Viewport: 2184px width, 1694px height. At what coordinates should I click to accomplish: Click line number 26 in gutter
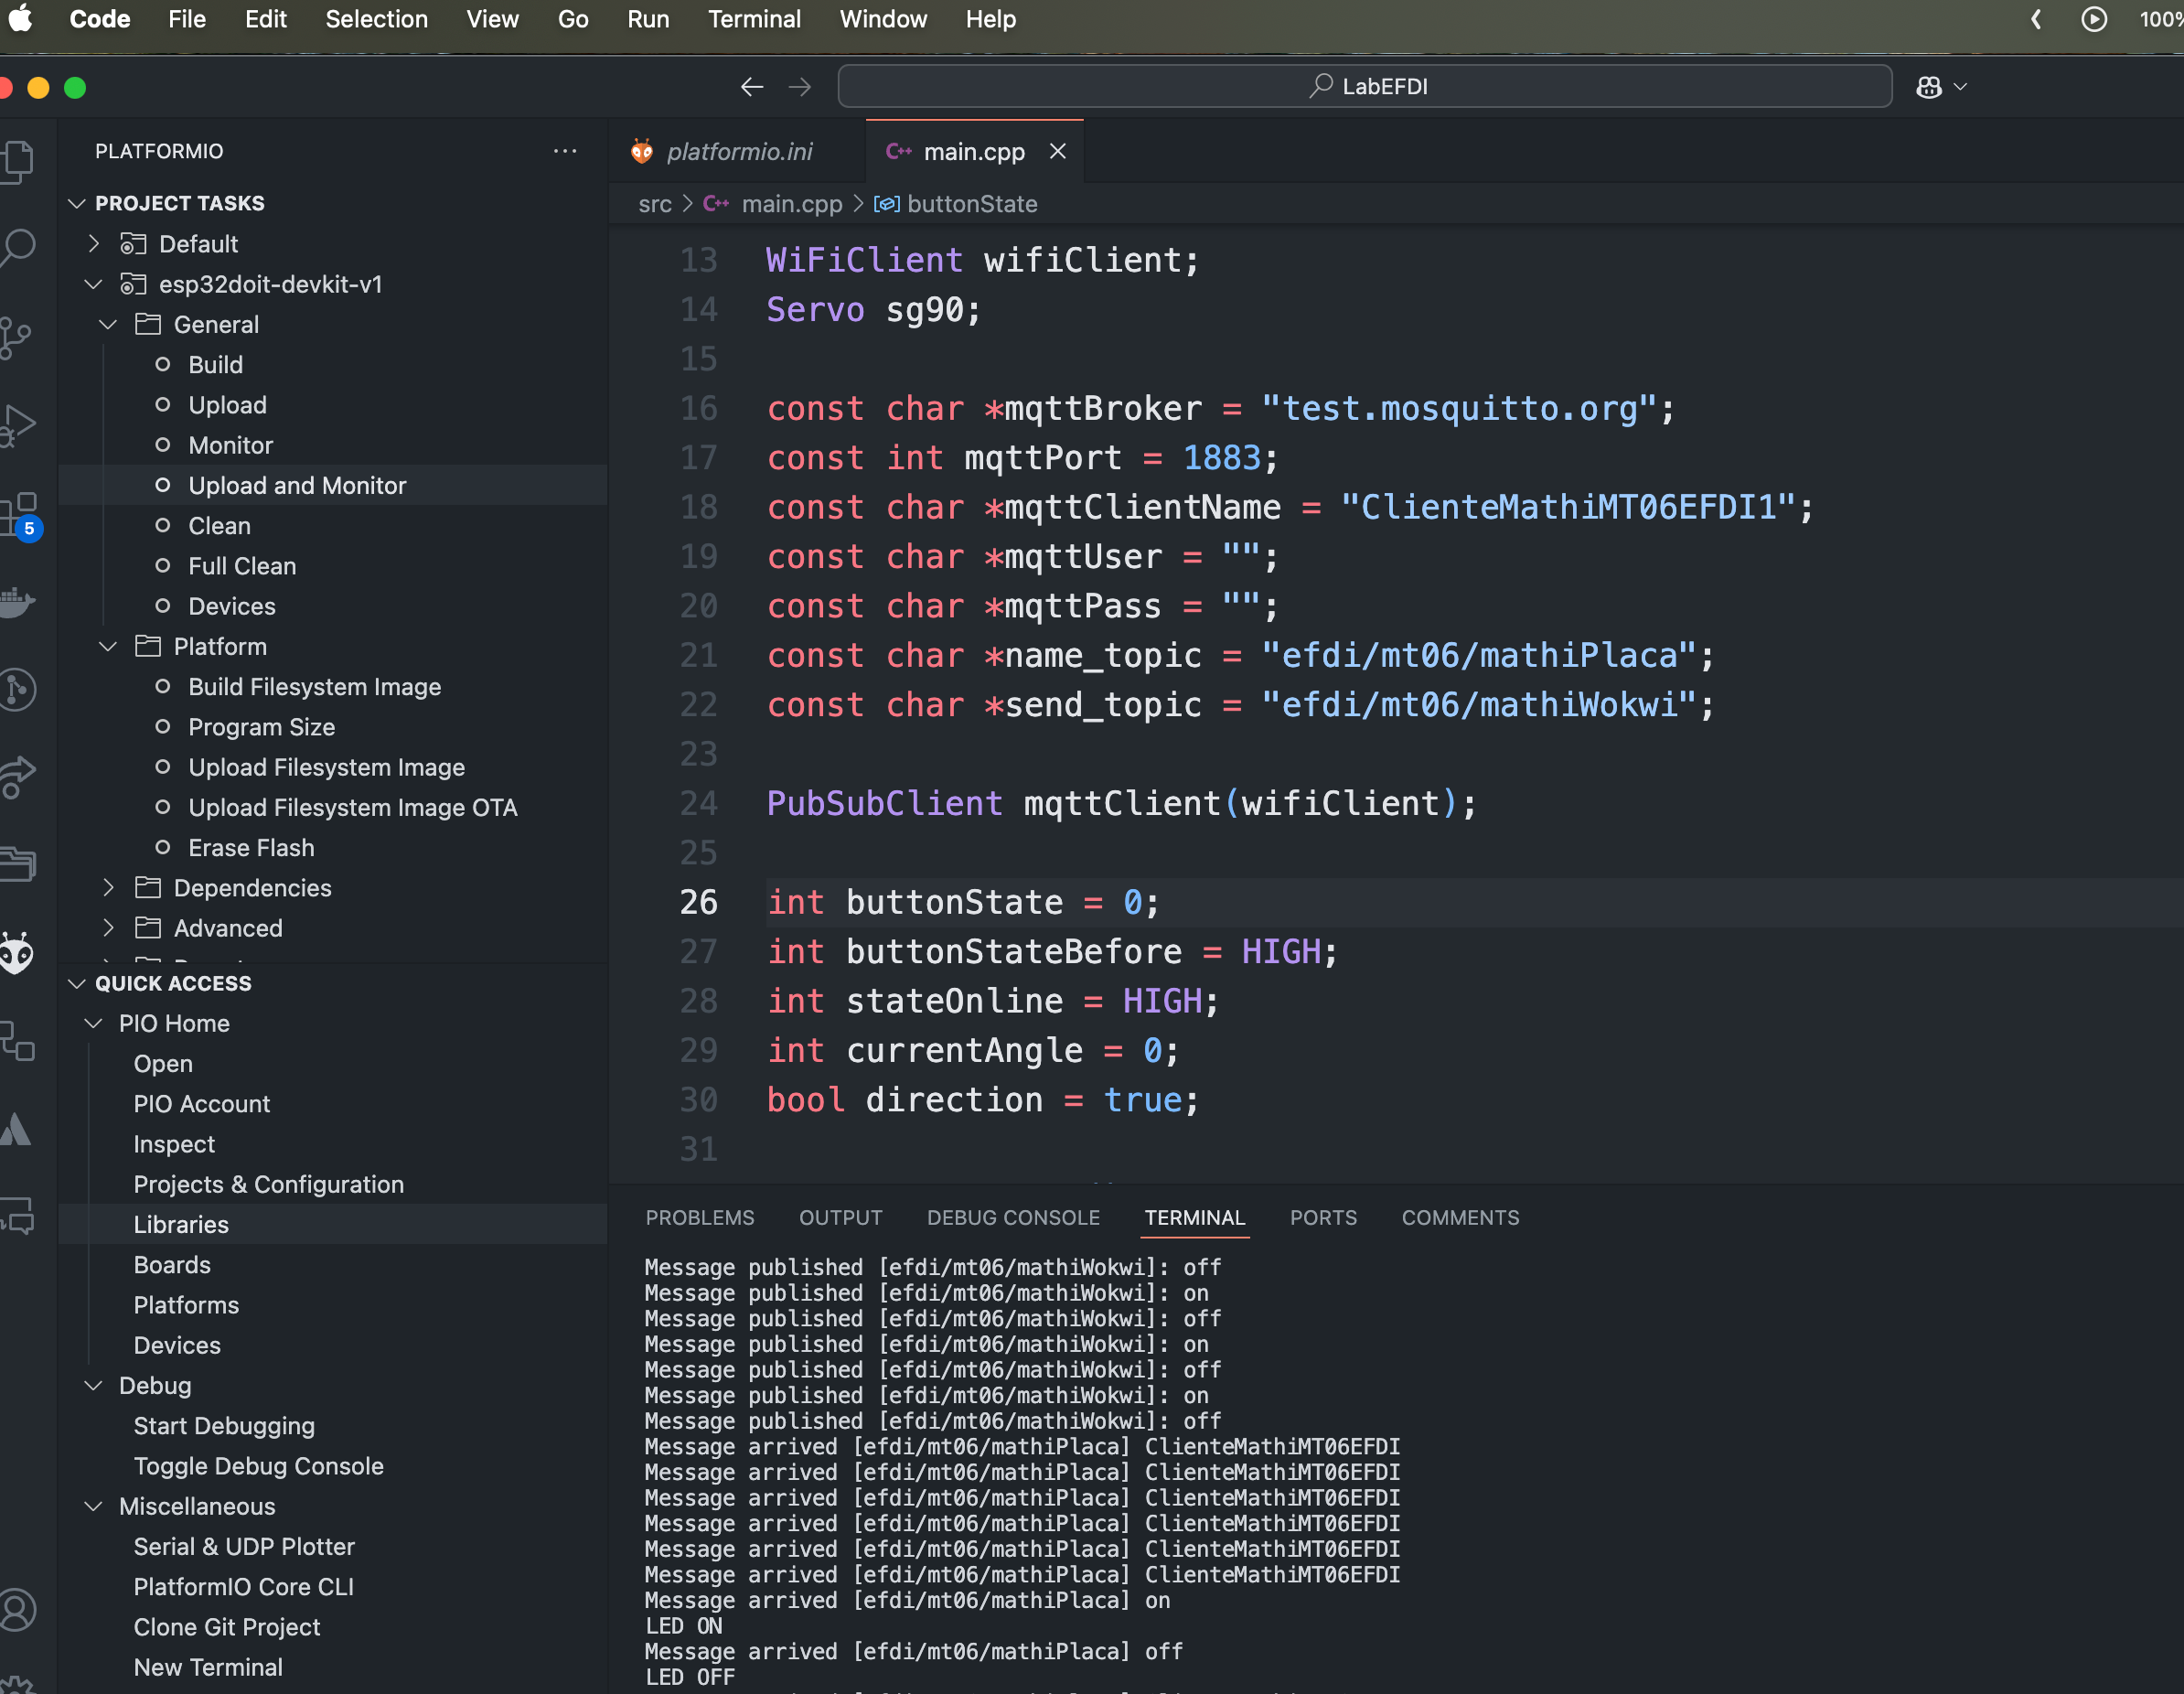tap(699, 902)
